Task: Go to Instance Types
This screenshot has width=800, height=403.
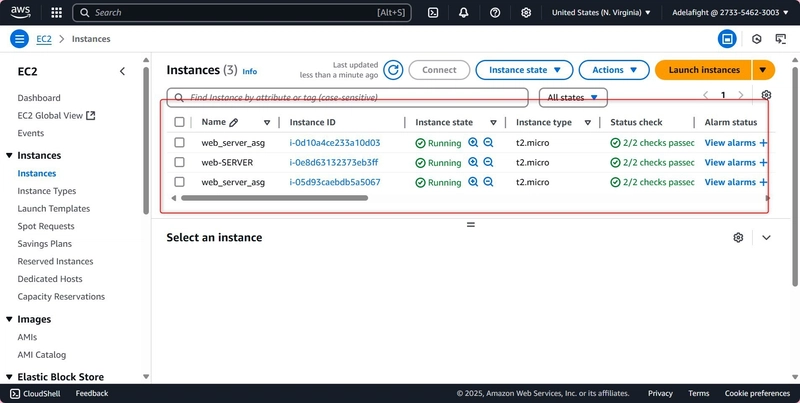Action: point(46,191)
